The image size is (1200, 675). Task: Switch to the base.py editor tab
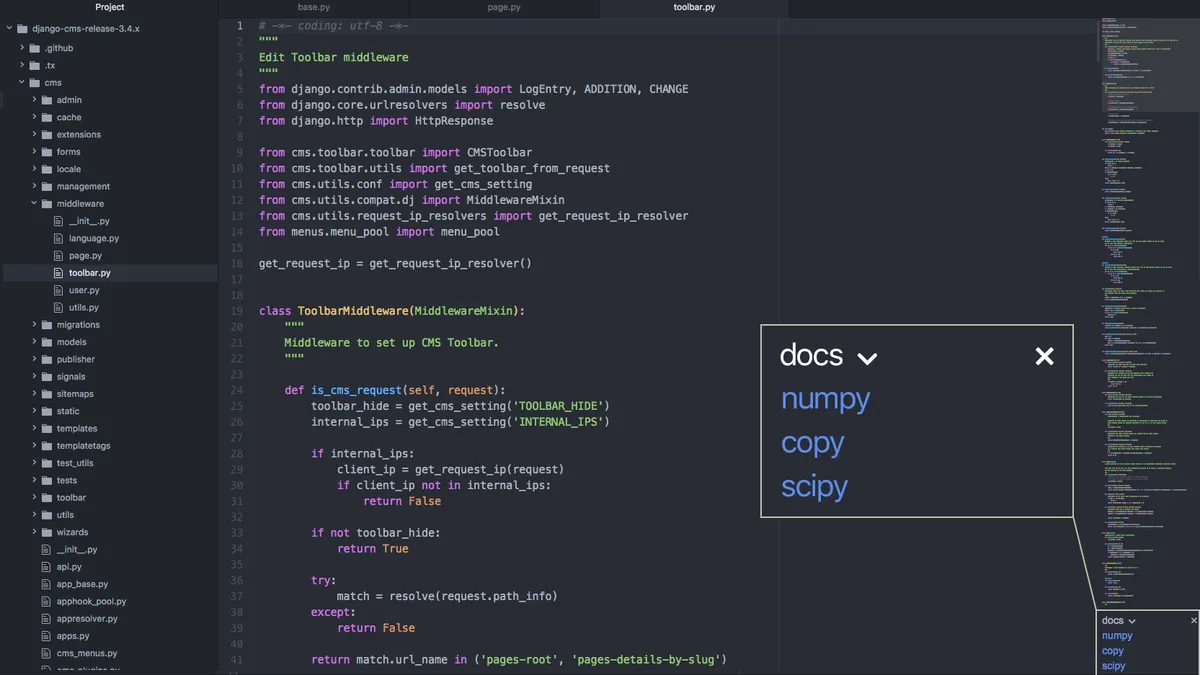pos(313,8)
